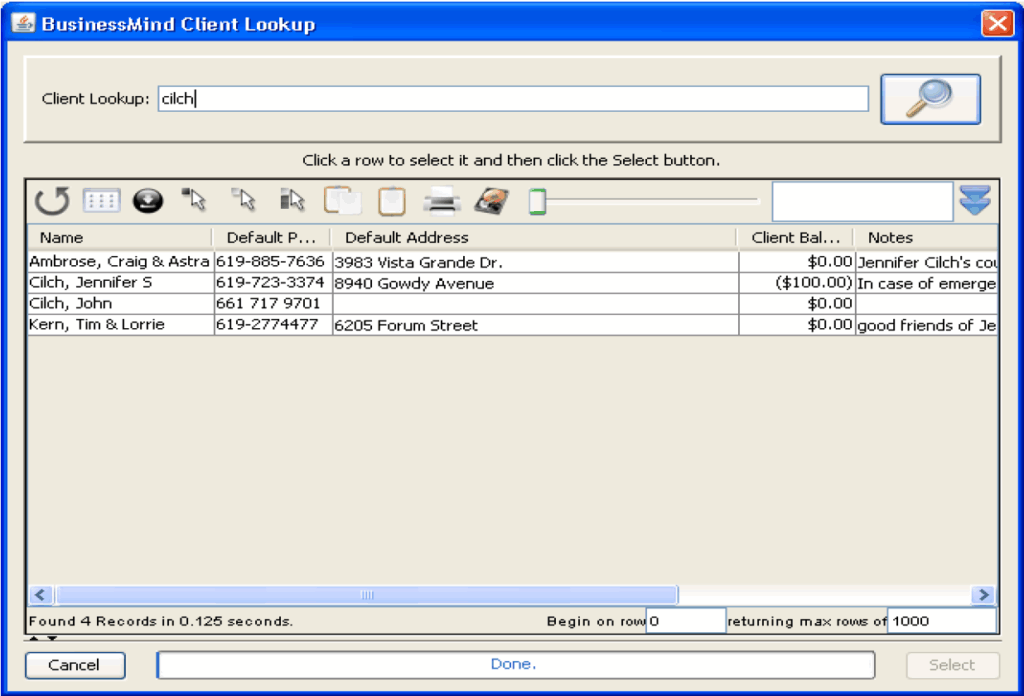Click the cursor icon with light square
Viewport: 1024px width, 696px height.
[x=243, y=200]
